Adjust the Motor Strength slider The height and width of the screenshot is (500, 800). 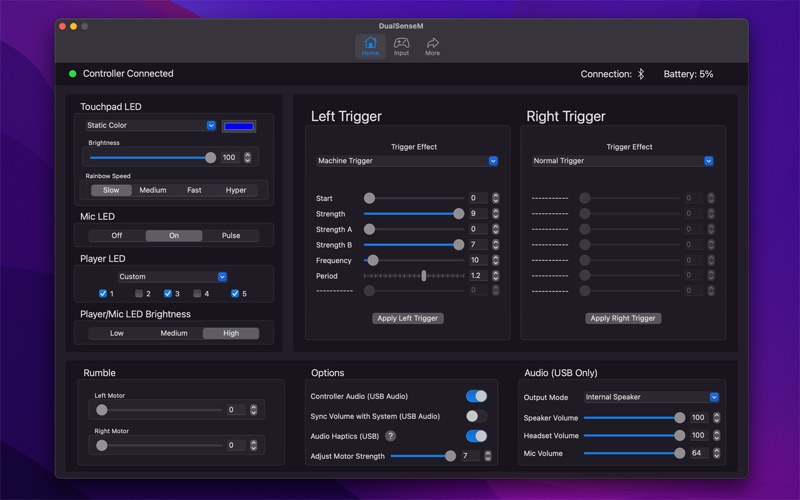tap(423, 456)
